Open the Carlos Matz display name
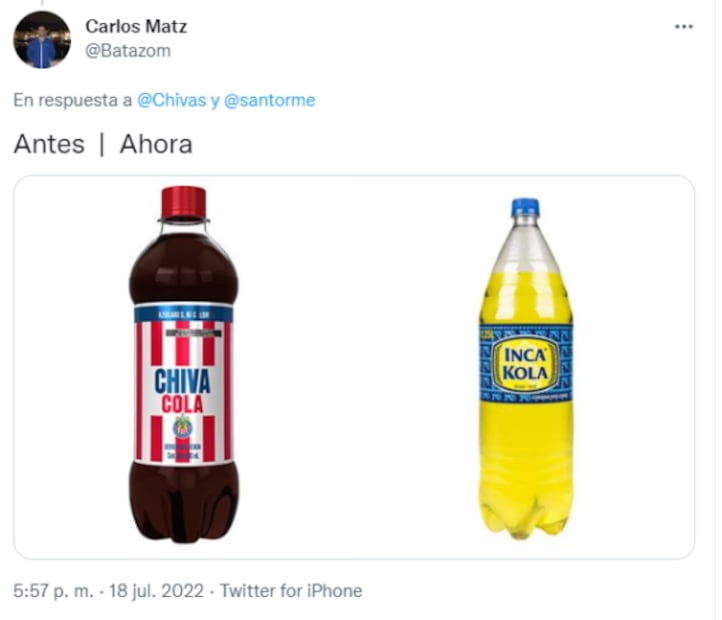Viewport: 722px width, 620px height. point(136,26)
